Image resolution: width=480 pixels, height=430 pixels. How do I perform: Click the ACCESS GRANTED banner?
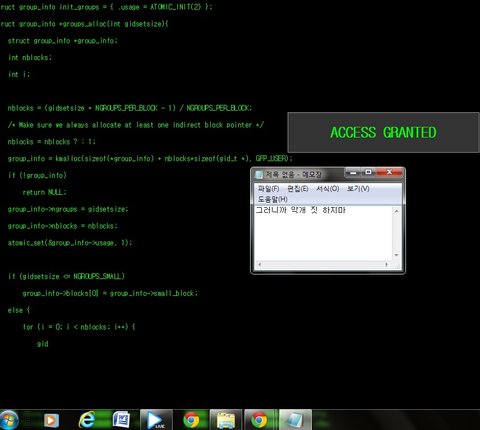tap(383, 133)
